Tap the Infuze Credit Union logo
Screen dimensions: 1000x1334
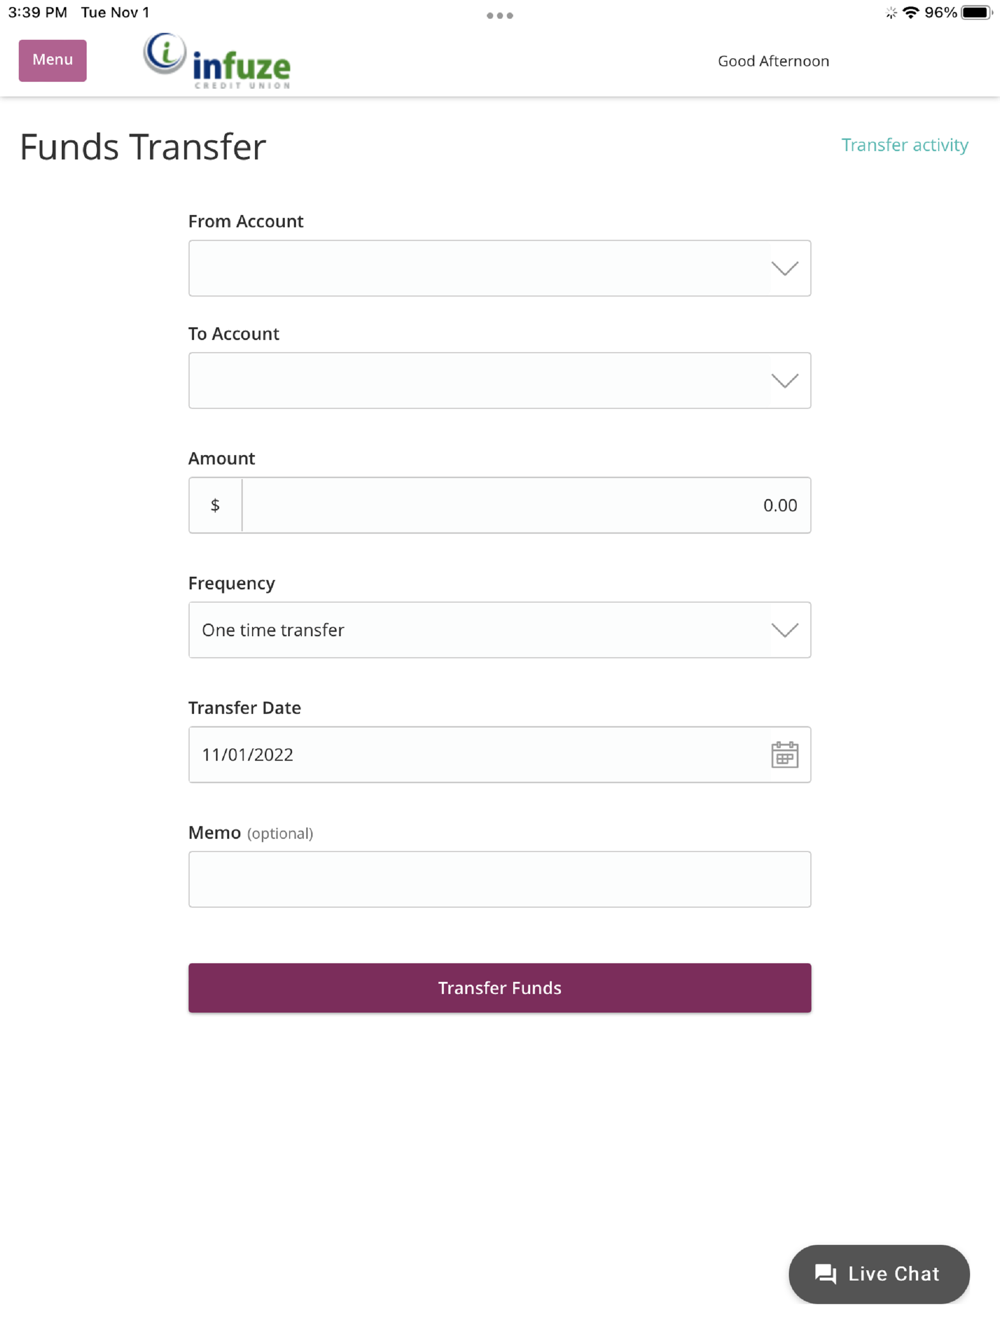217,61
